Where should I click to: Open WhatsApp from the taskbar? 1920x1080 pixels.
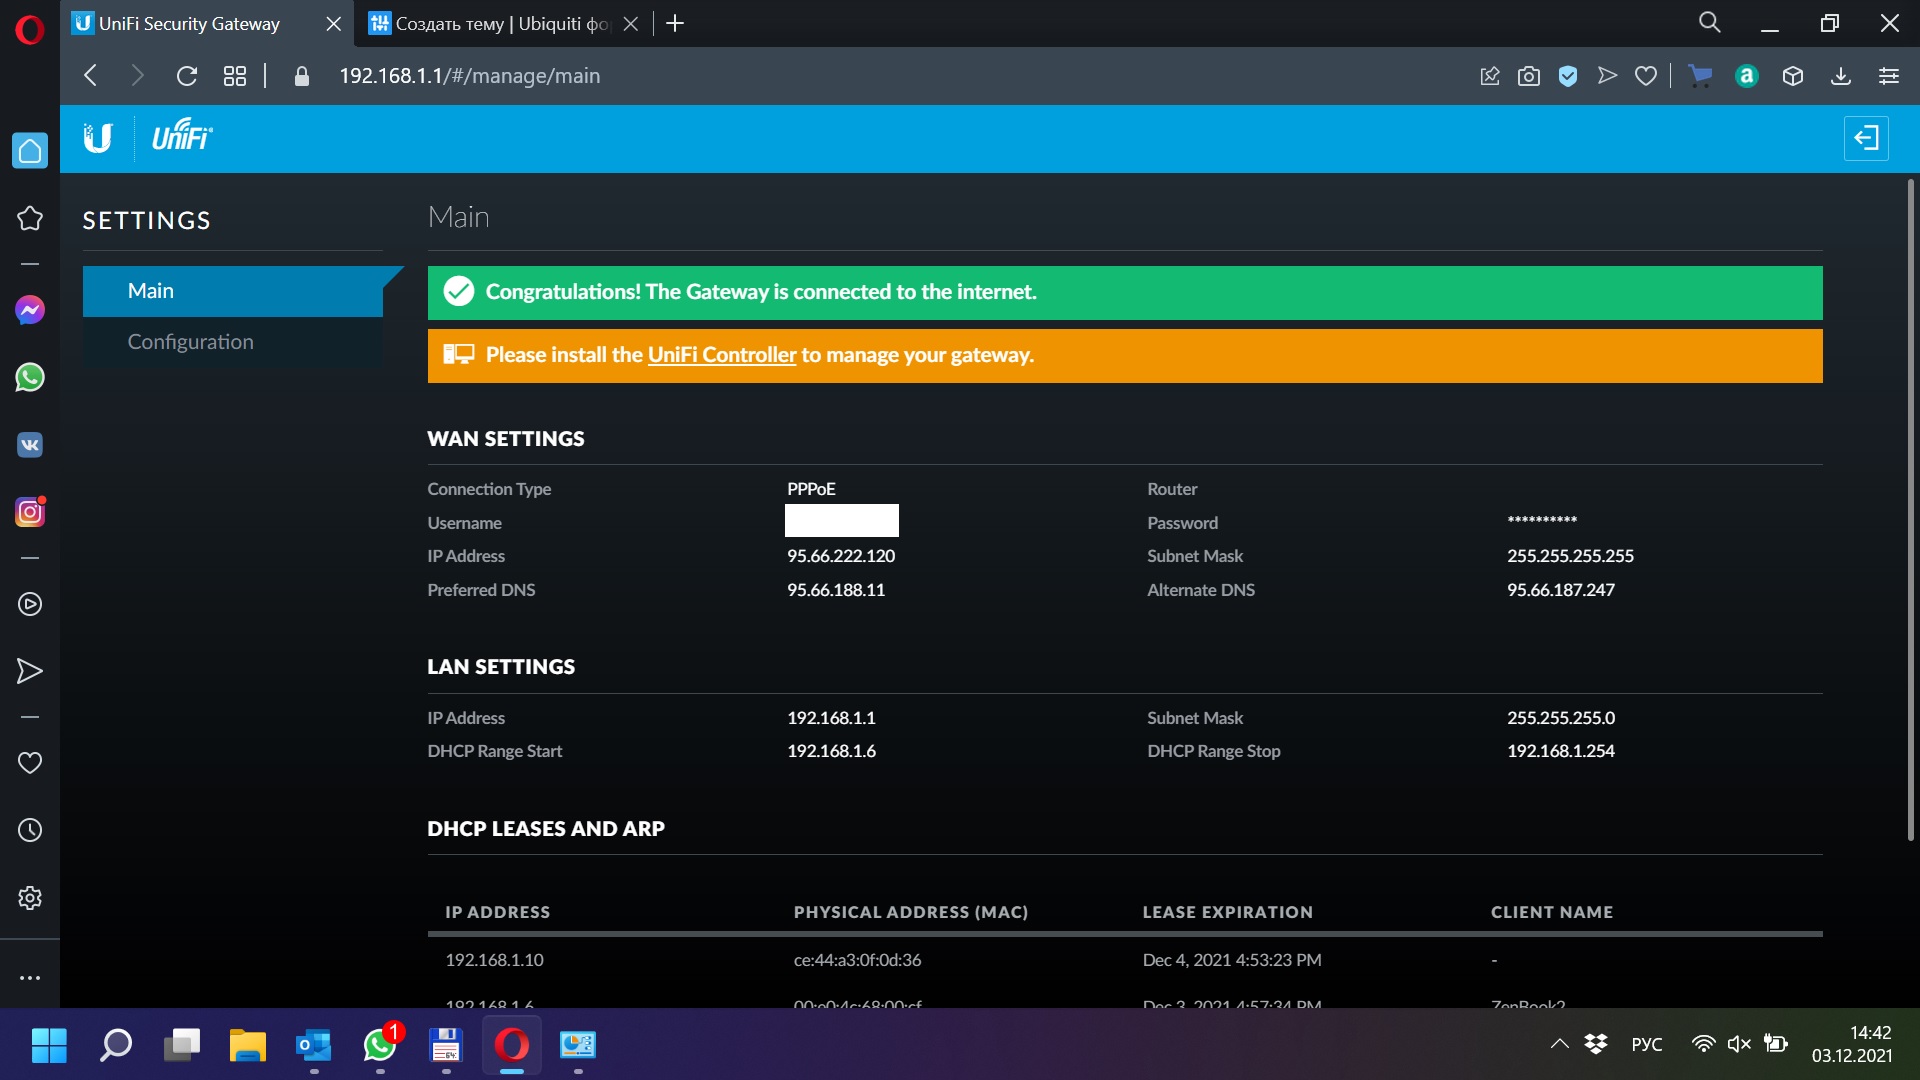tap(380, 1045)
